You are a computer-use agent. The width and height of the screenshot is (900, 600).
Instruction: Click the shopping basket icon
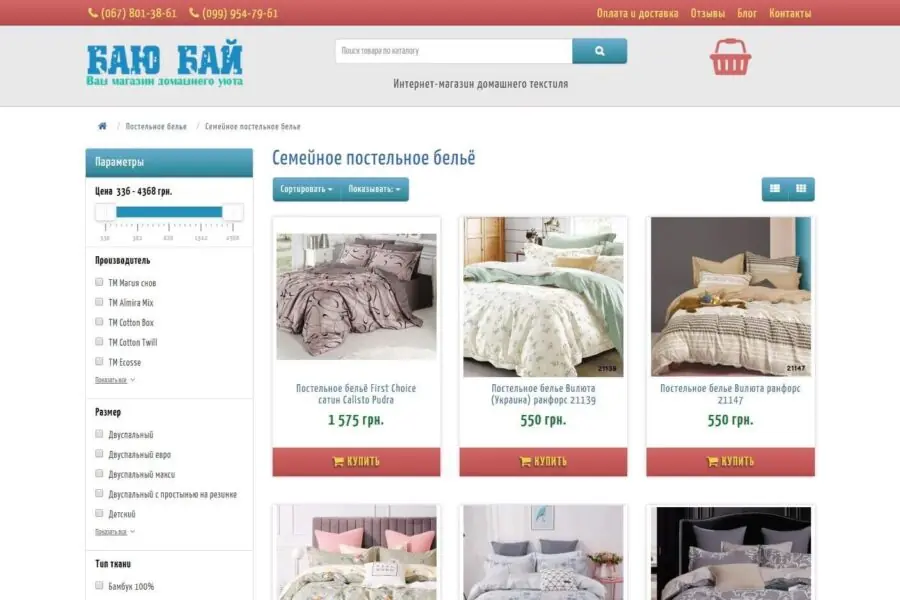[730, 57]
